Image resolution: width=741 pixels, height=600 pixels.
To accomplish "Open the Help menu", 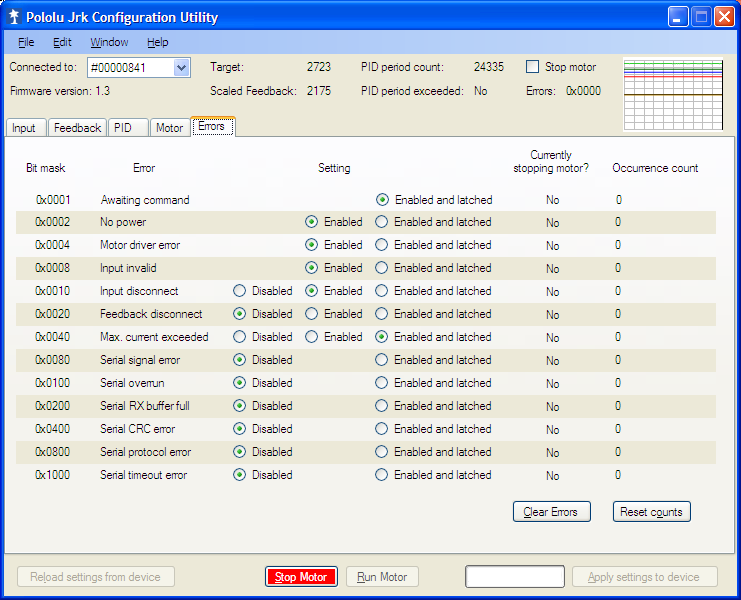I will [x=157, y=43].
